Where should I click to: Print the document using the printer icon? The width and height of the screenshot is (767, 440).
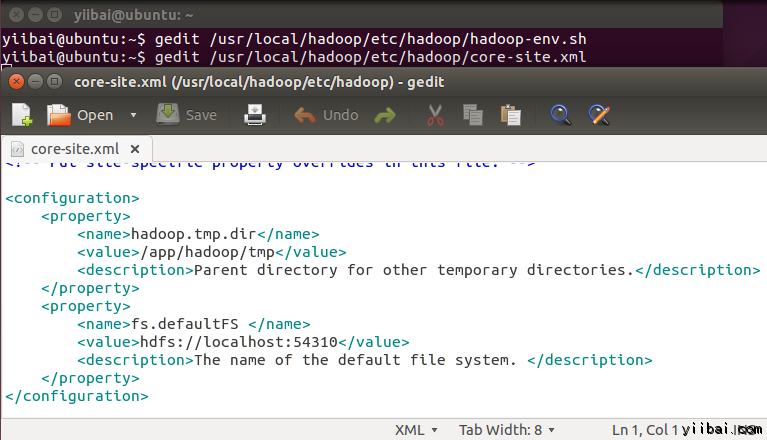(255, 115)
